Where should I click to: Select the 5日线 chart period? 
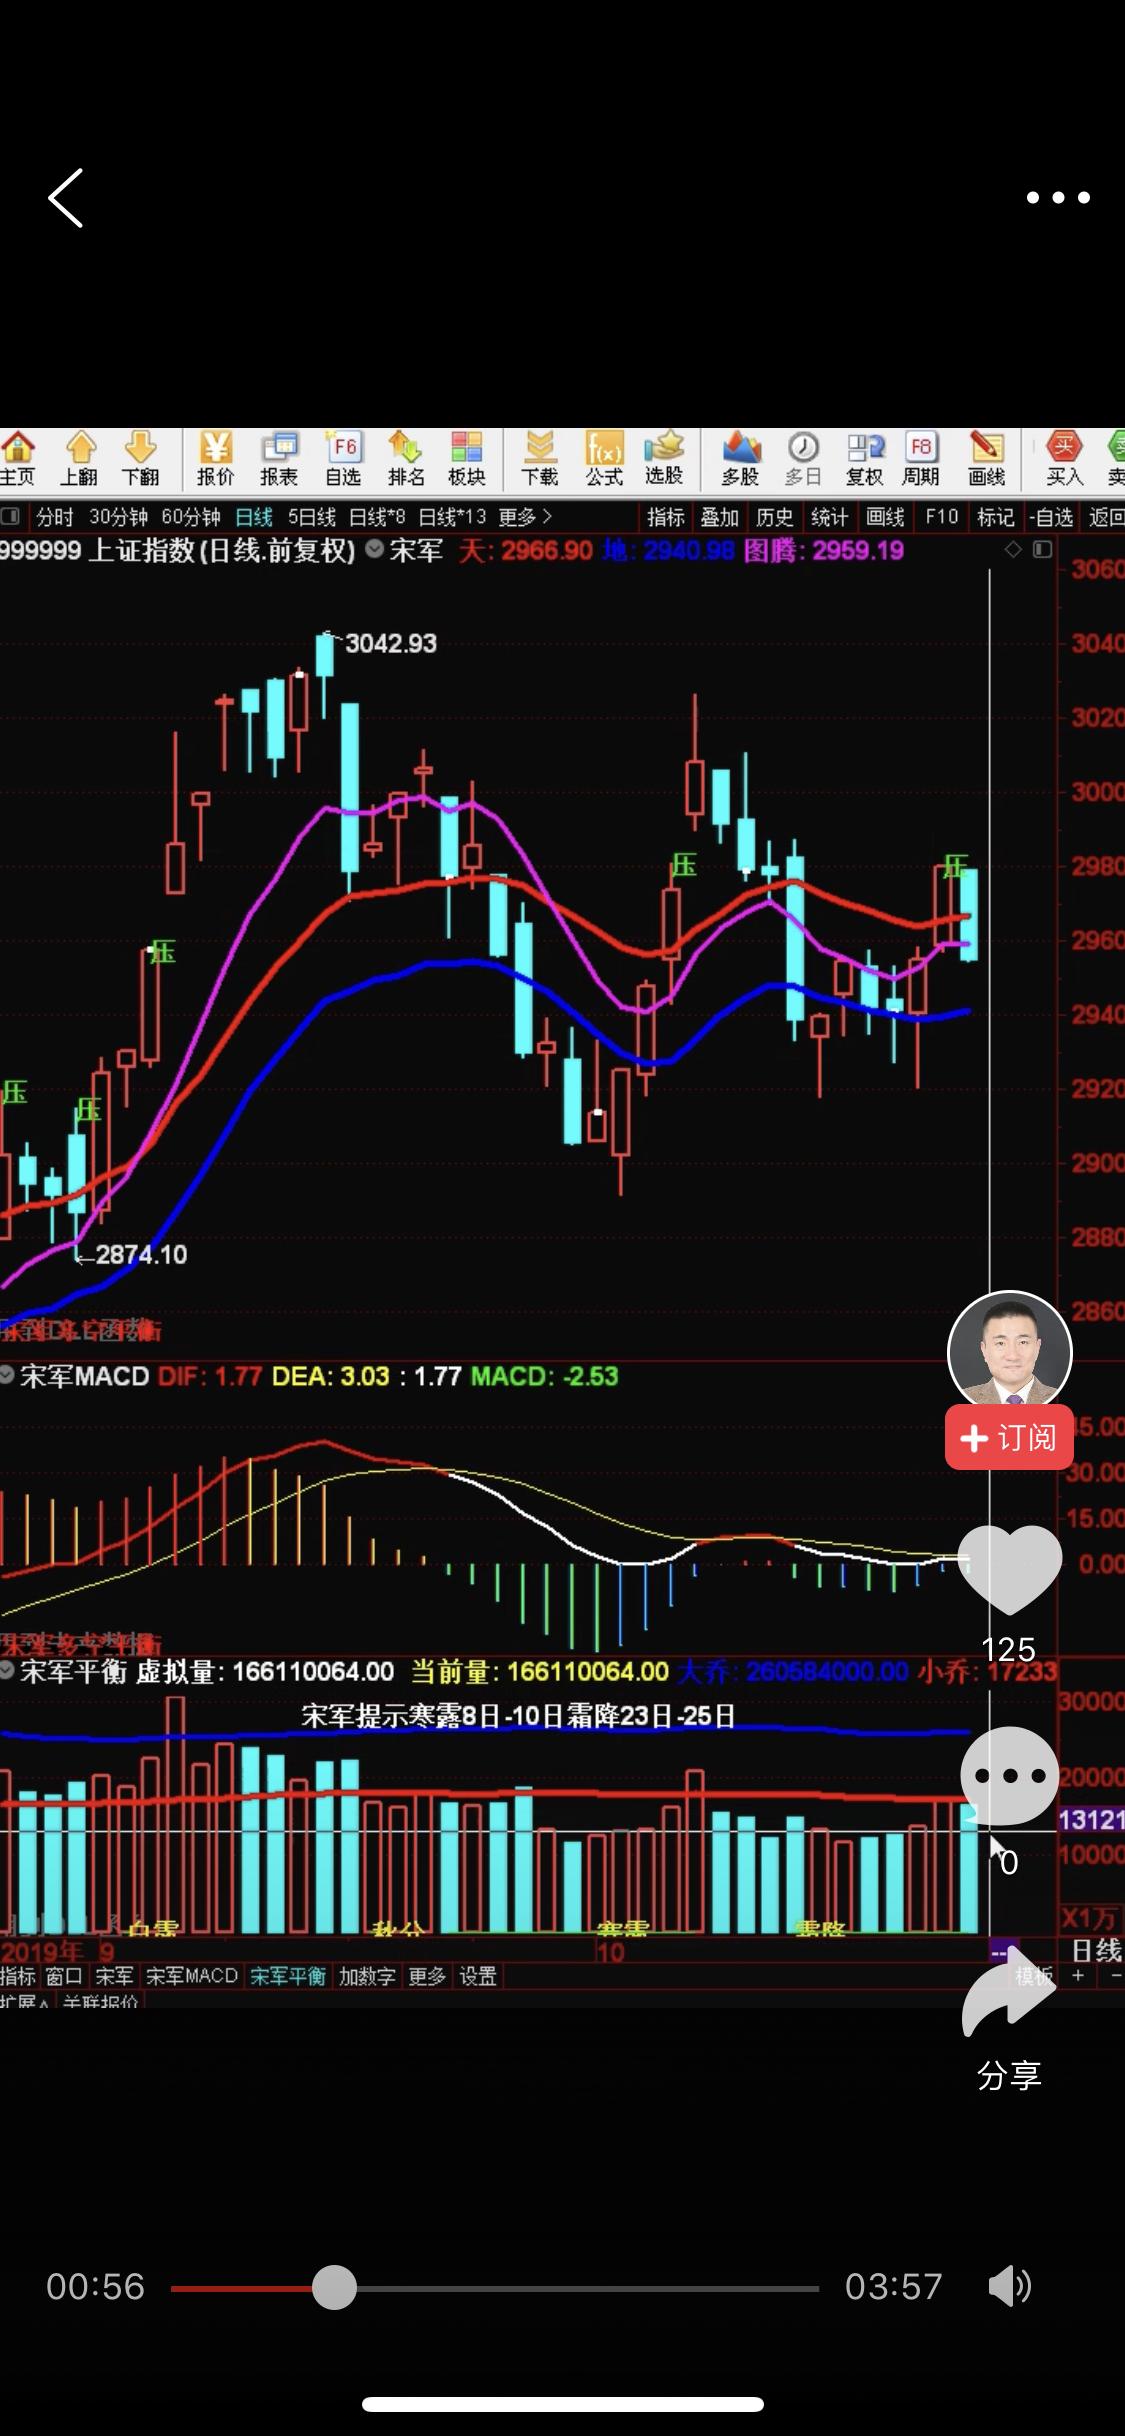[x=311, y=517]
